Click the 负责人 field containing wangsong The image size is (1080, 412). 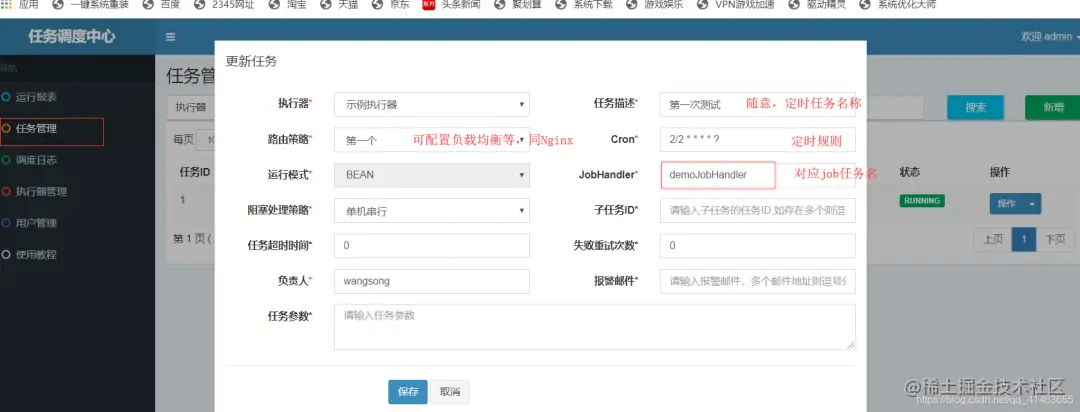click(x=431, y=281)
